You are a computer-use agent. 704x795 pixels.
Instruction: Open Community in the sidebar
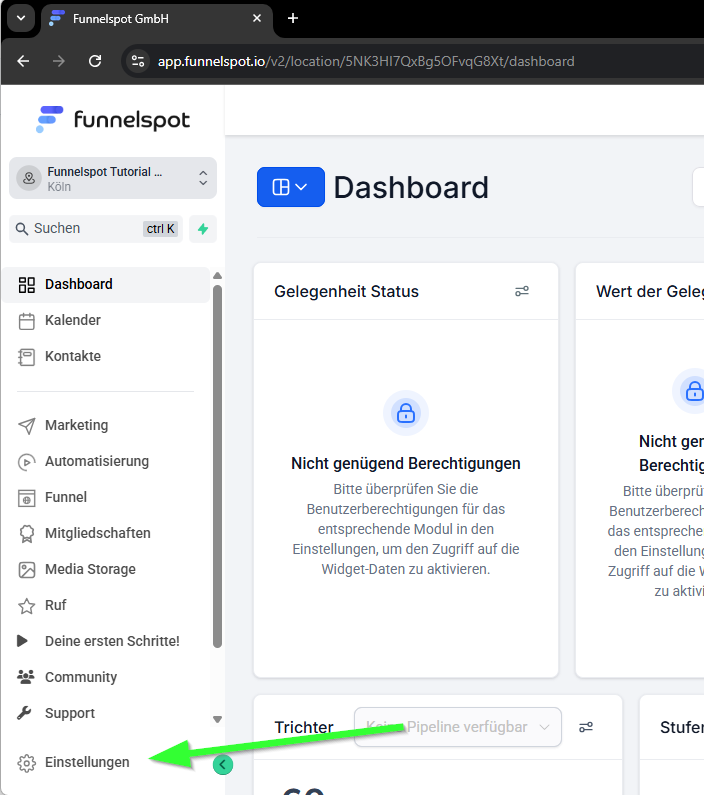point(106,677)
